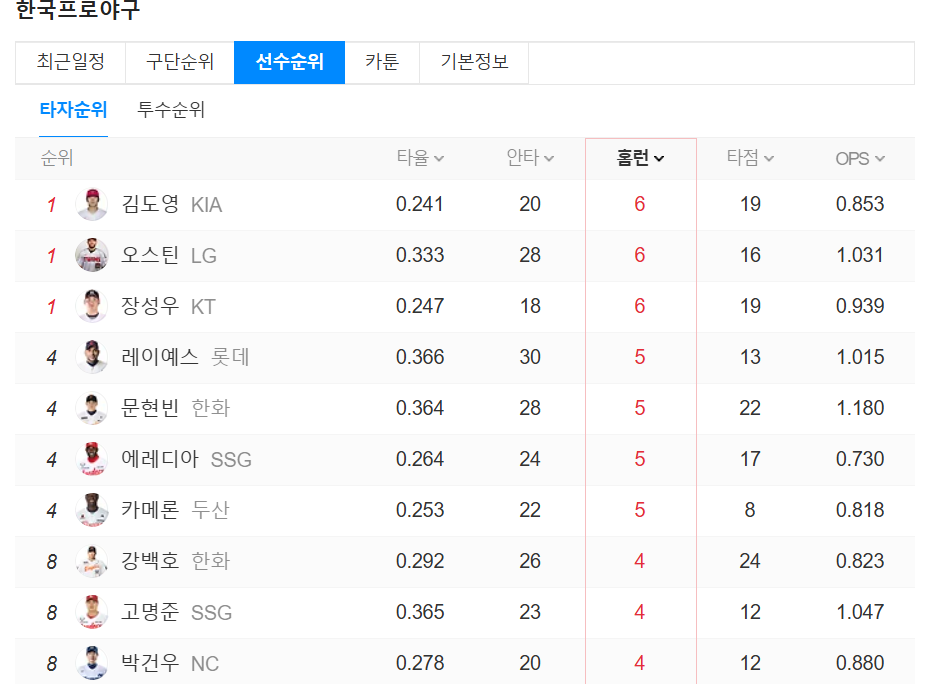The width and height of the screenshot is (927, 684).
Task: Open player 레이예스 name link
Action: 160,357
